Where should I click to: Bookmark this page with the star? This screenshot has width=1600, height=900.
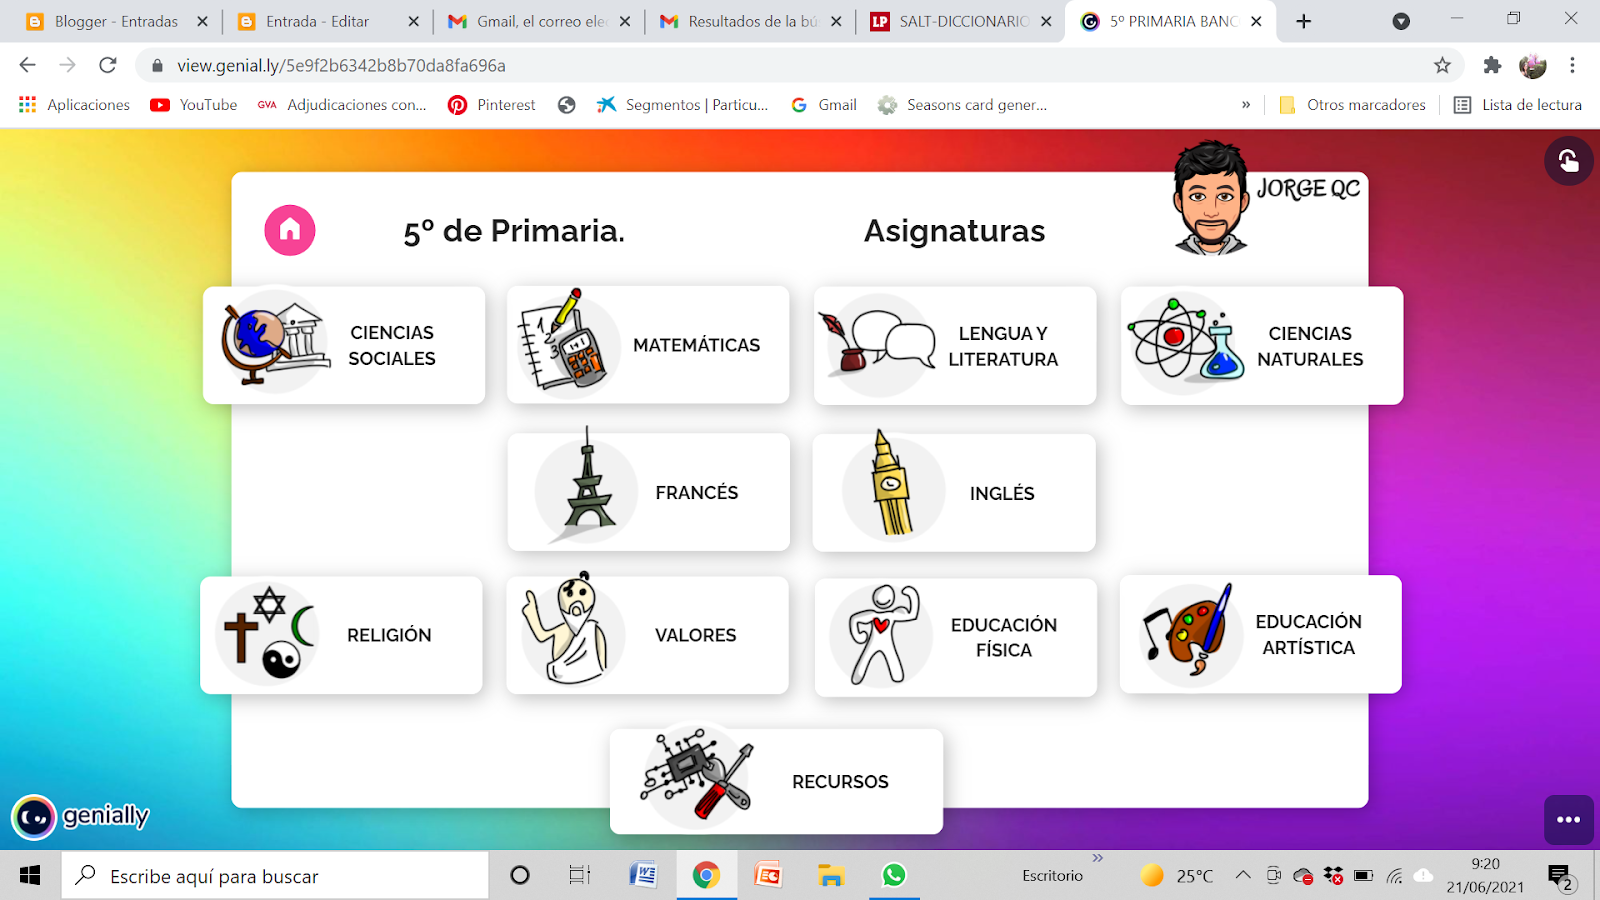pyautogui.click(x=1442, y=65)
